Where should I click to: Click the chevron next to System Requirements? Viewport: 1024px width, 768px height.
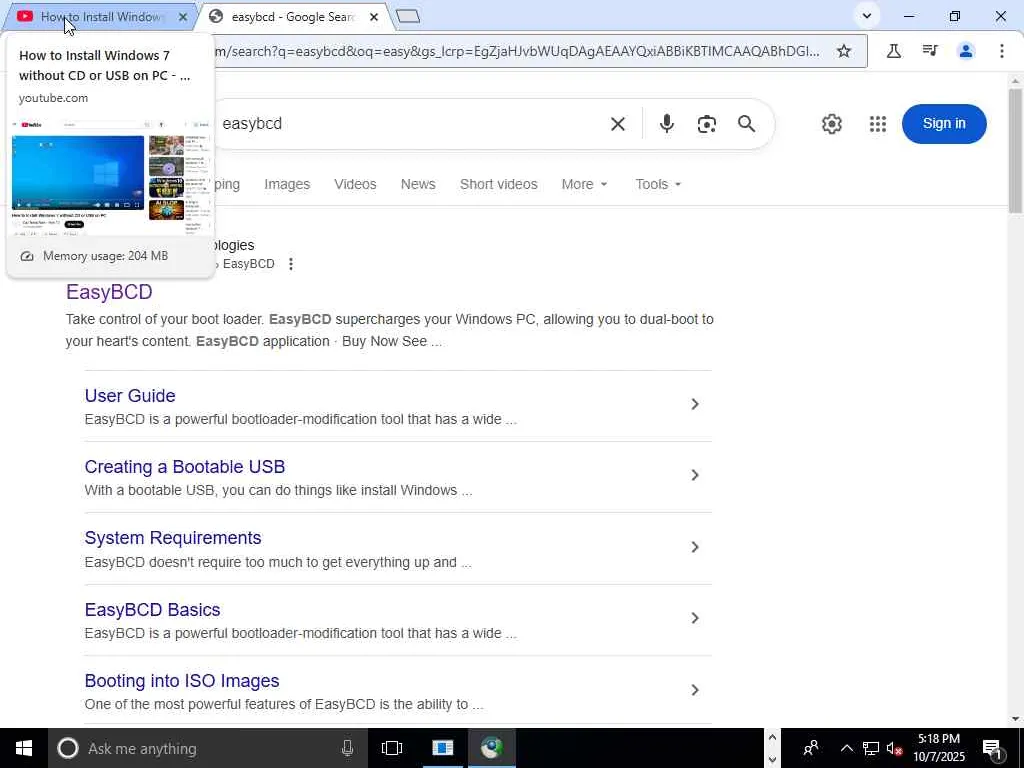695,547
